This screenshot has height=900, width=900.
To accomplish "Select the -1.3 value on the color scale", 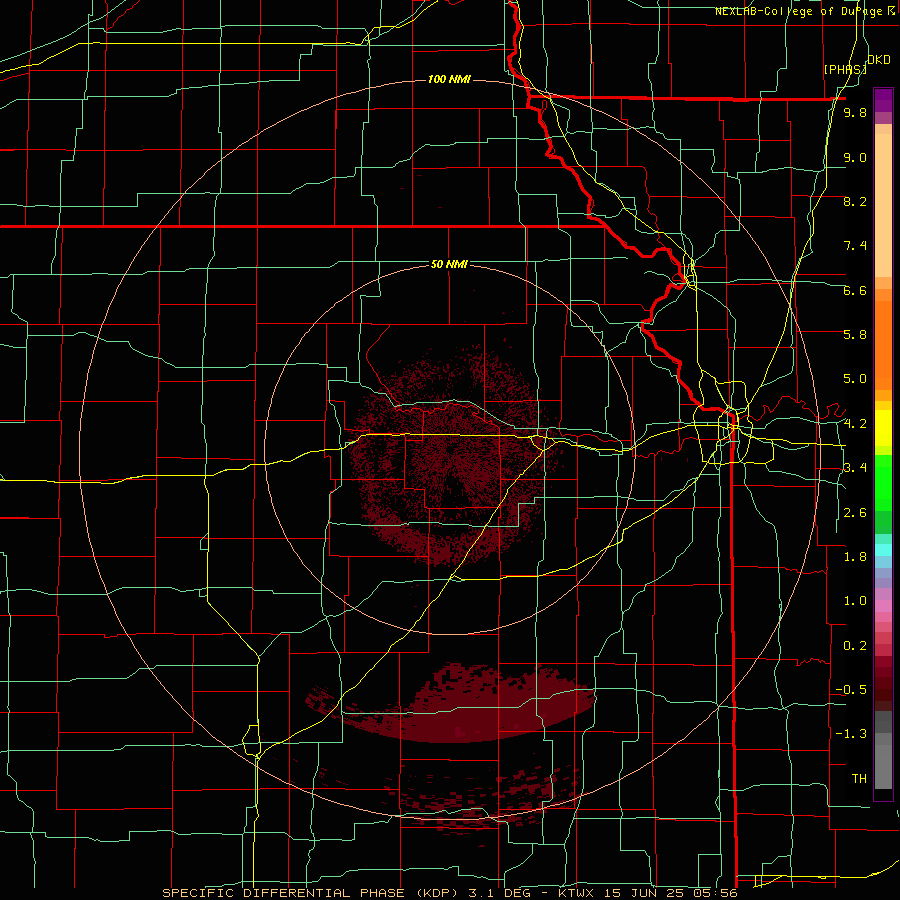I will pyautogui.click(x=851, y=734).
